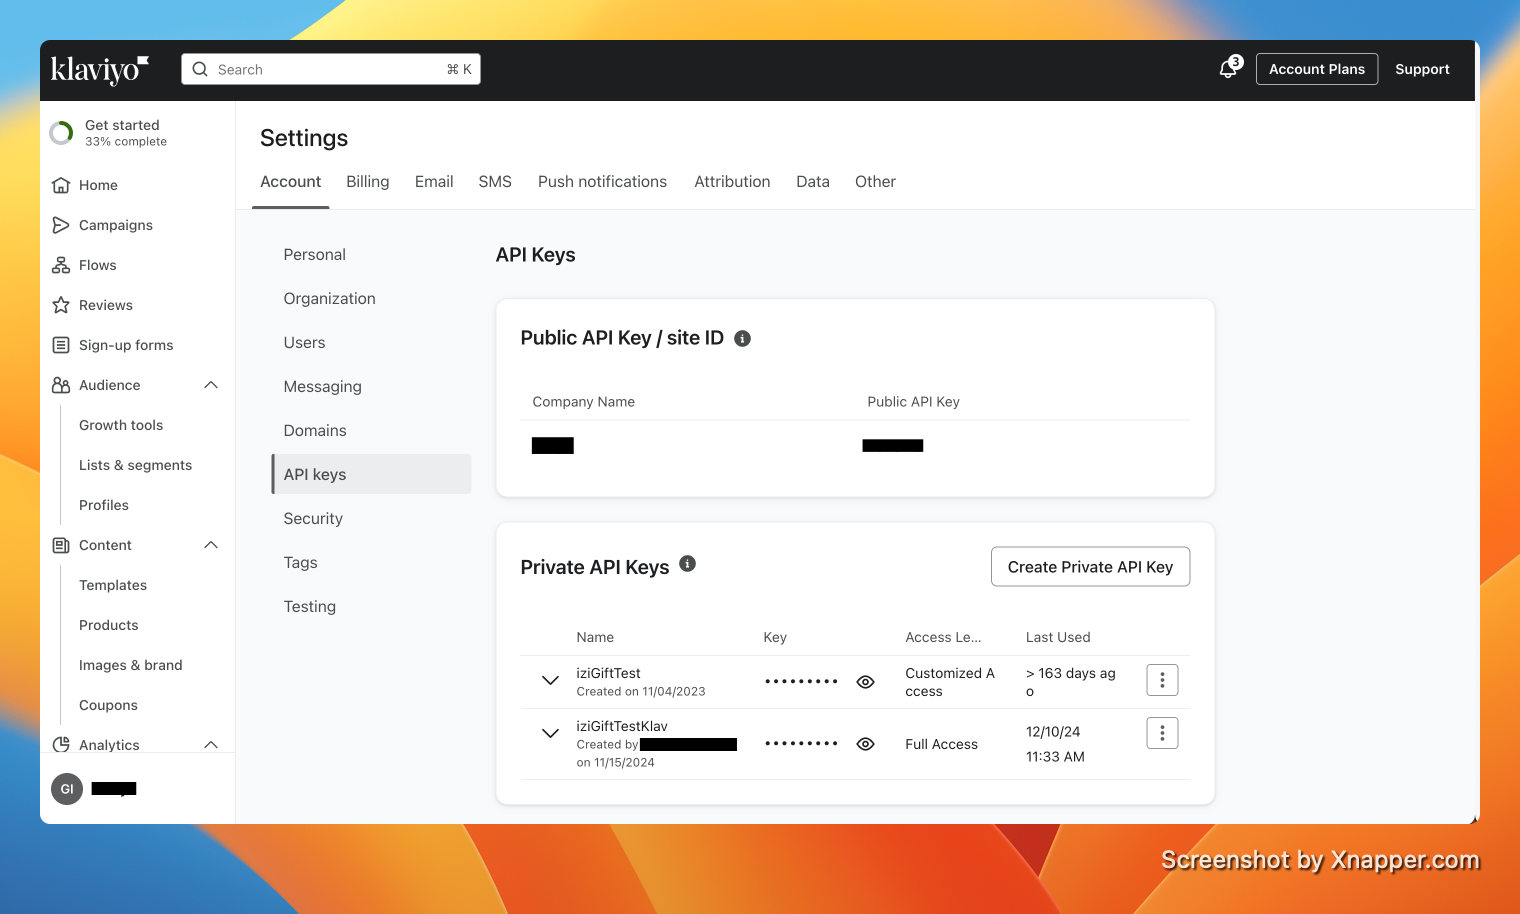The width and height of the screenshot is (1520, 914).
Task: Switch to the Billing settings tab
Action: pyautogui.click(x=367, y=182)
